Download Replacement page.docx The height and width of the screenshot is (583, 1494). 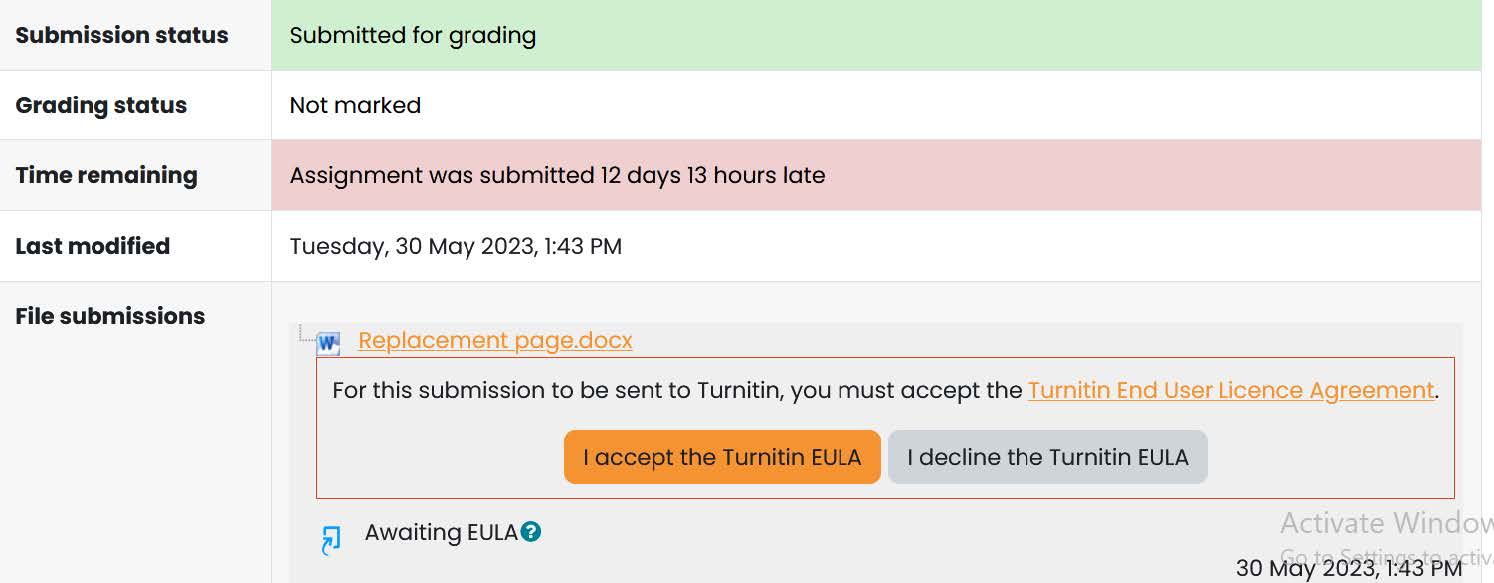494,341
